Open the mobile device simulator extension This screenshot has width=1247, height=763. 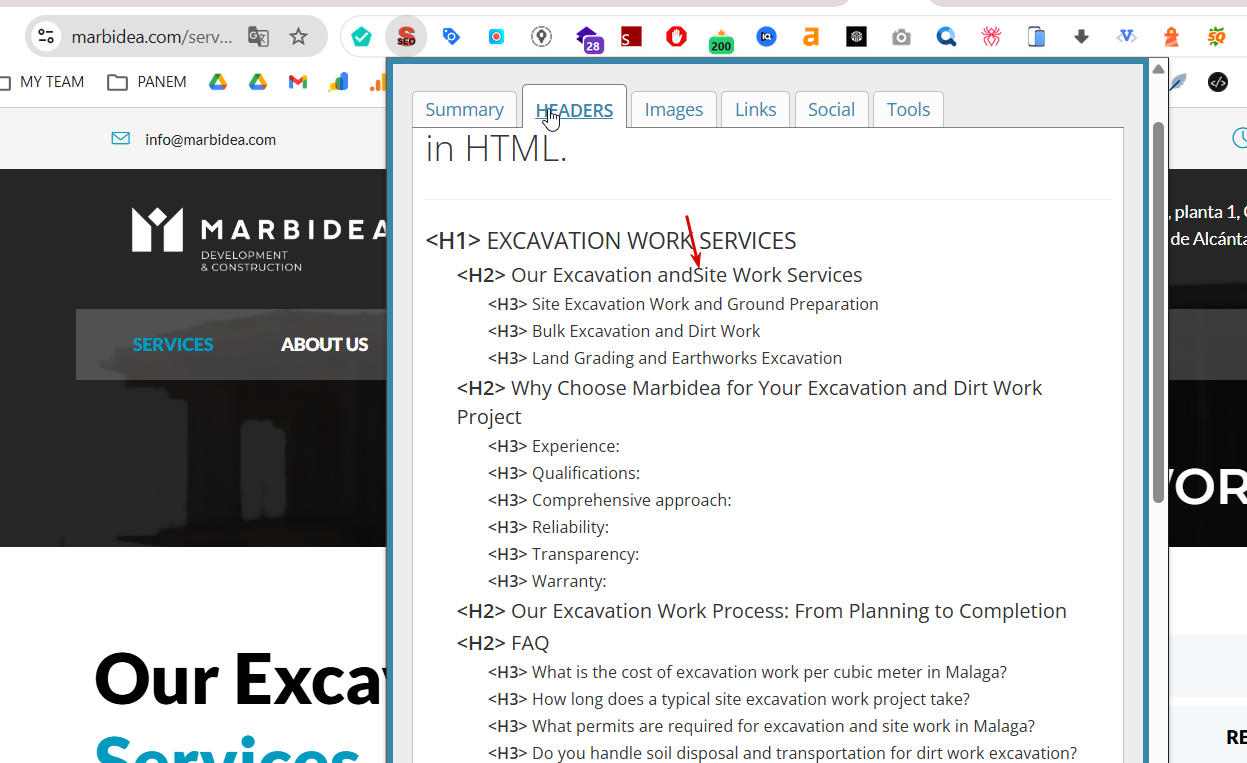[x=1037, y=37]
